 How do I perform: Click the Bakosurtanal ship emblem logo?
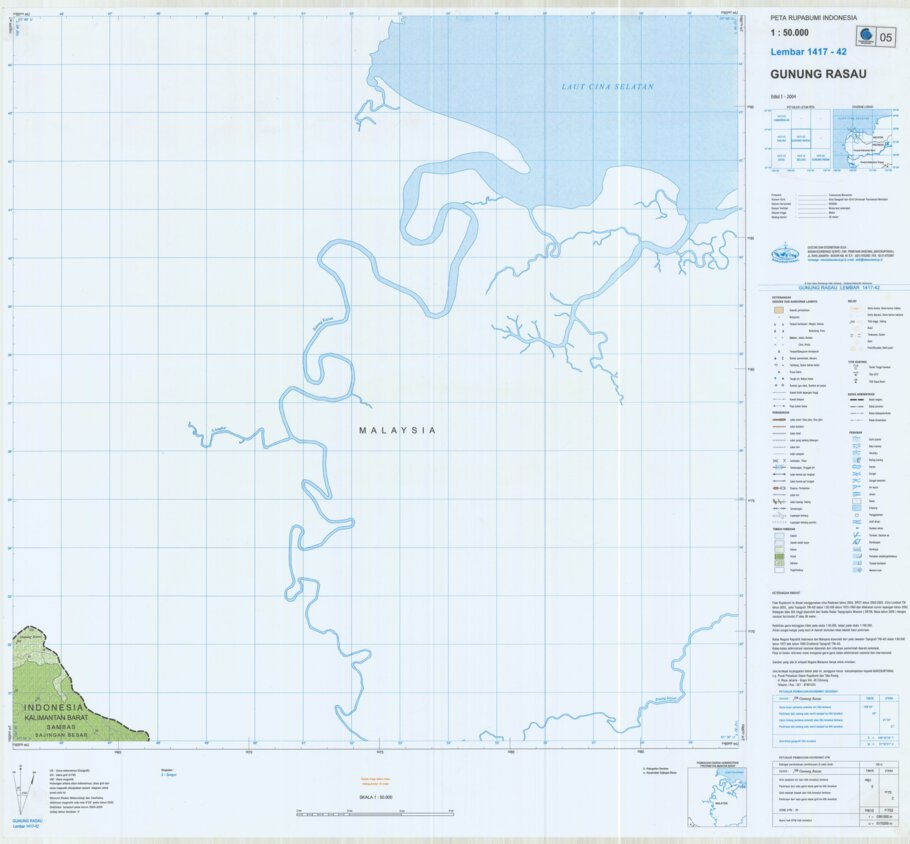click(x=785, y=255)
